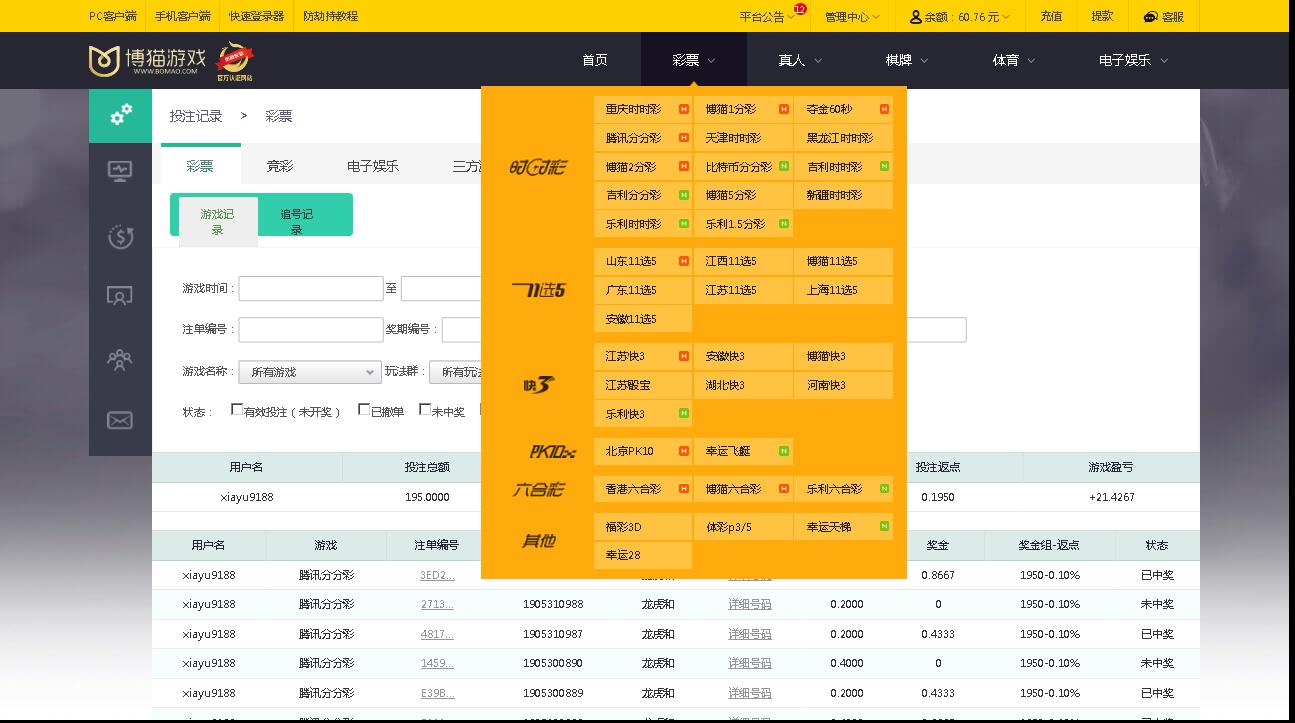Click the 游戏时间 start date field
Image resolution: width=1295 pixels, height=723 pixels.
click(311, 288)
